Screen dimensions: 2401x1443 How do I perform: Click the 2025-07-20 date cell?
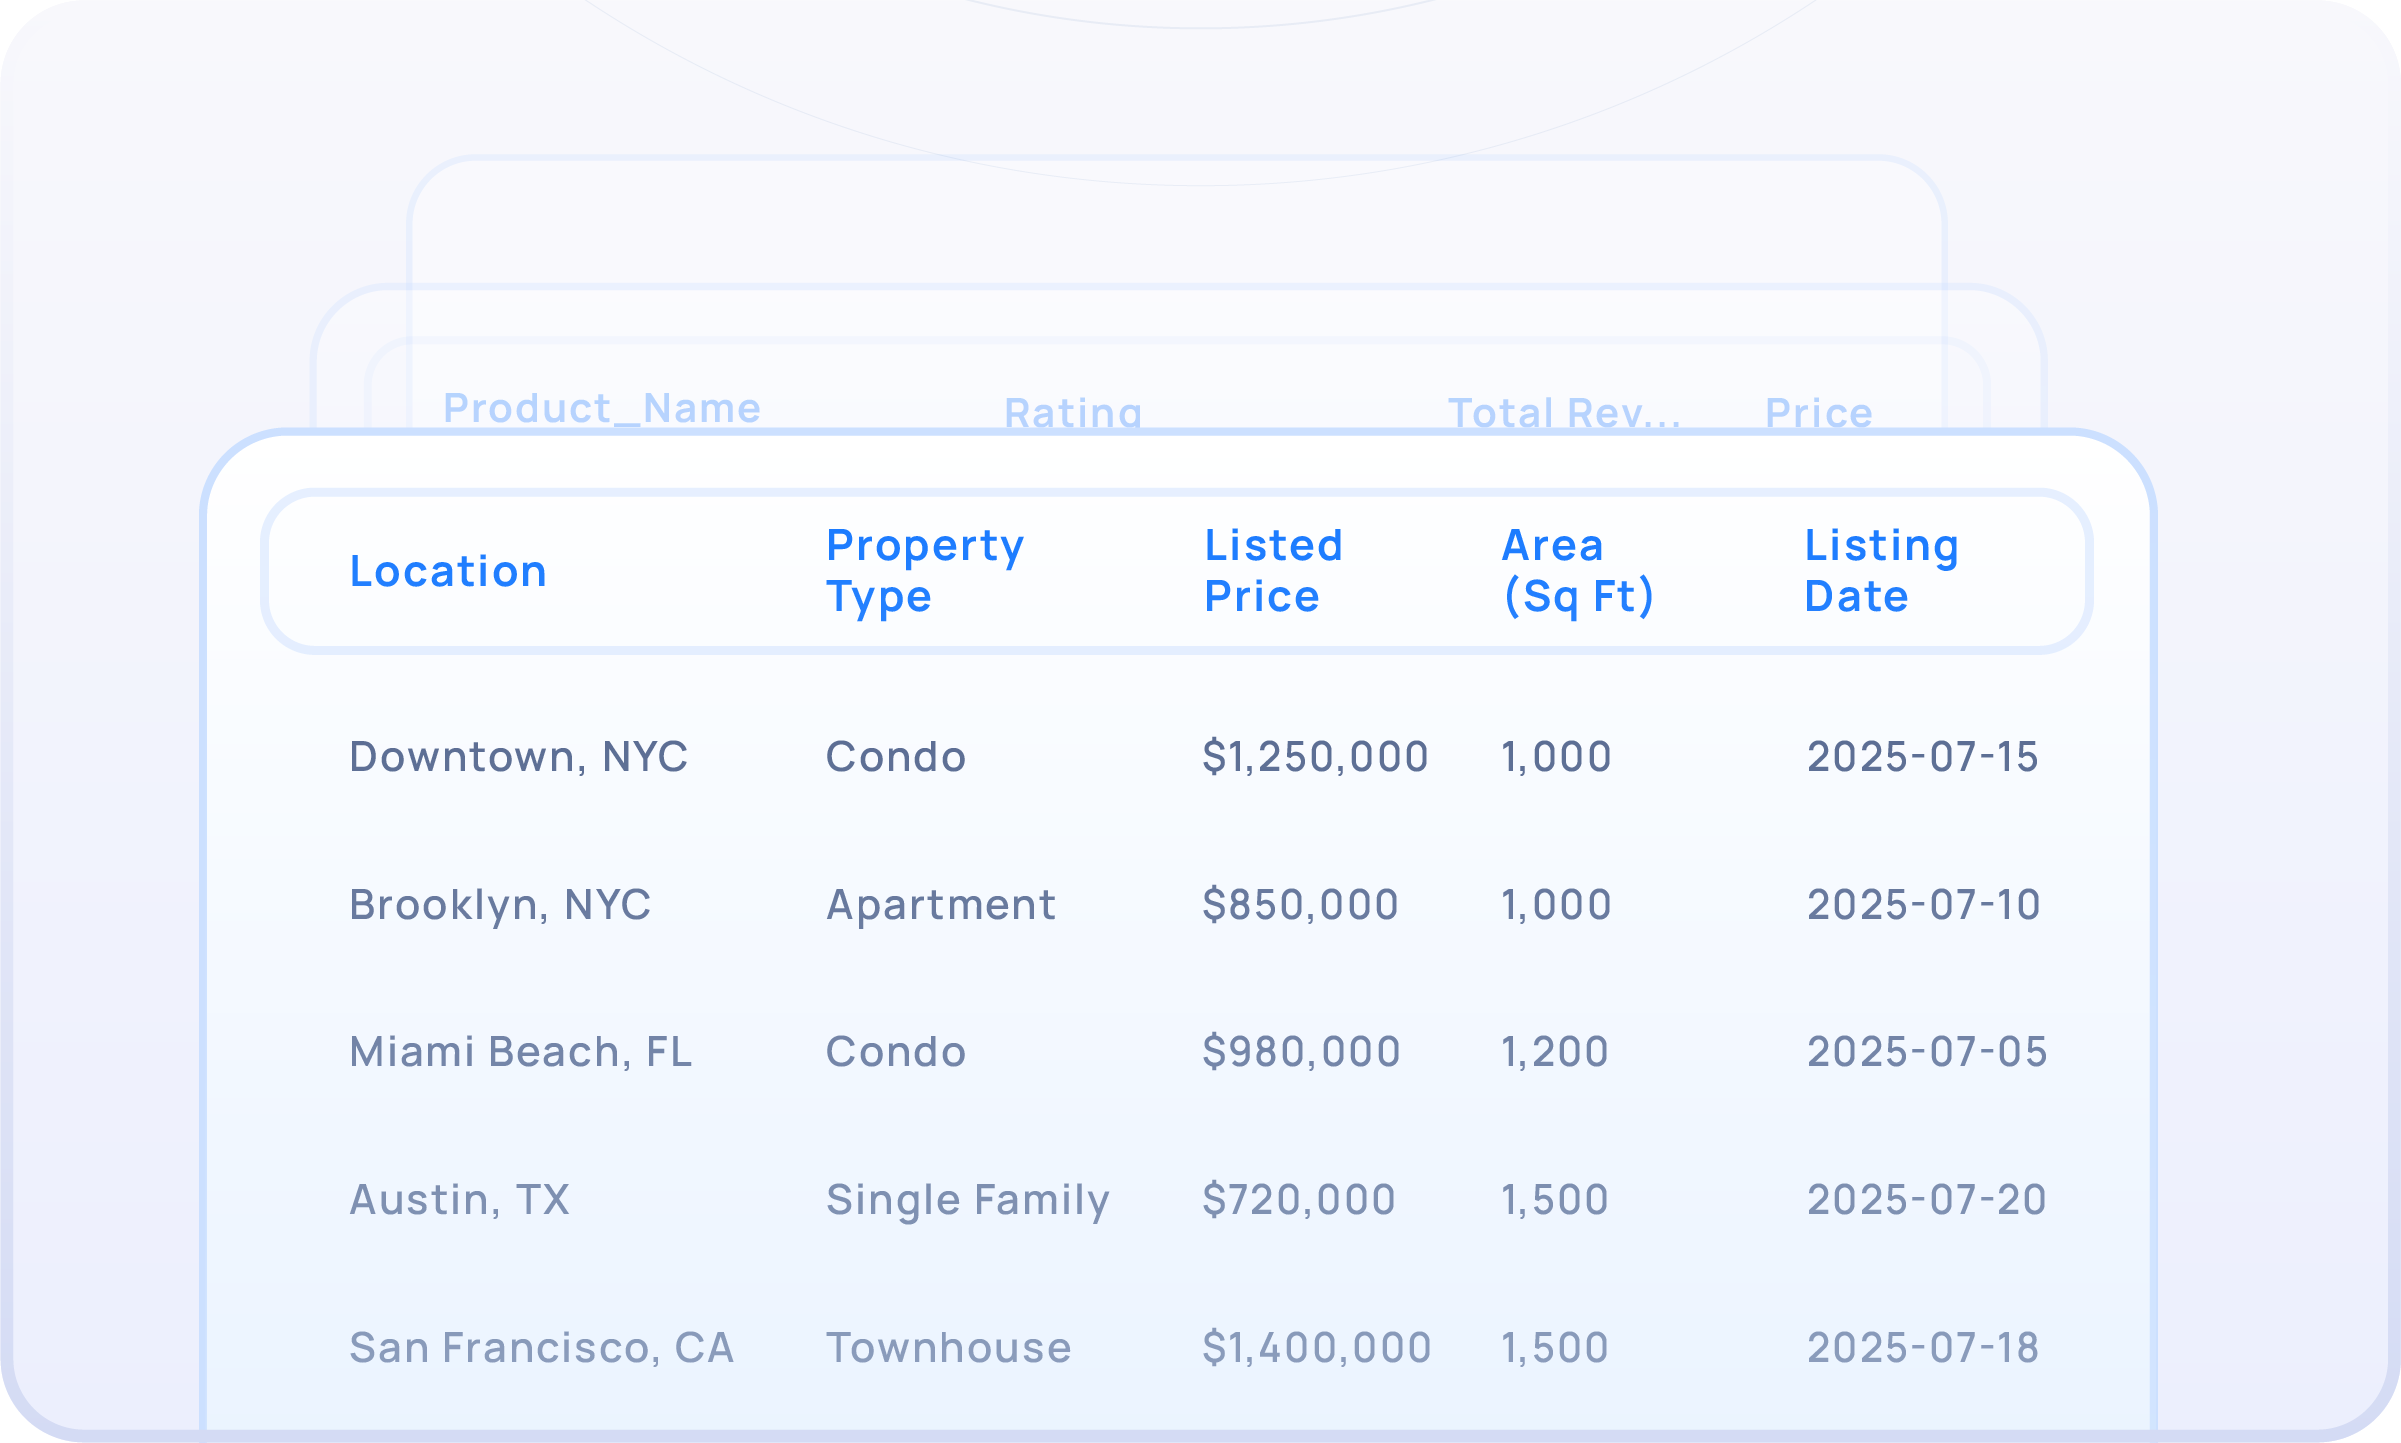pyautogui.click(x=1926, y=1200)
